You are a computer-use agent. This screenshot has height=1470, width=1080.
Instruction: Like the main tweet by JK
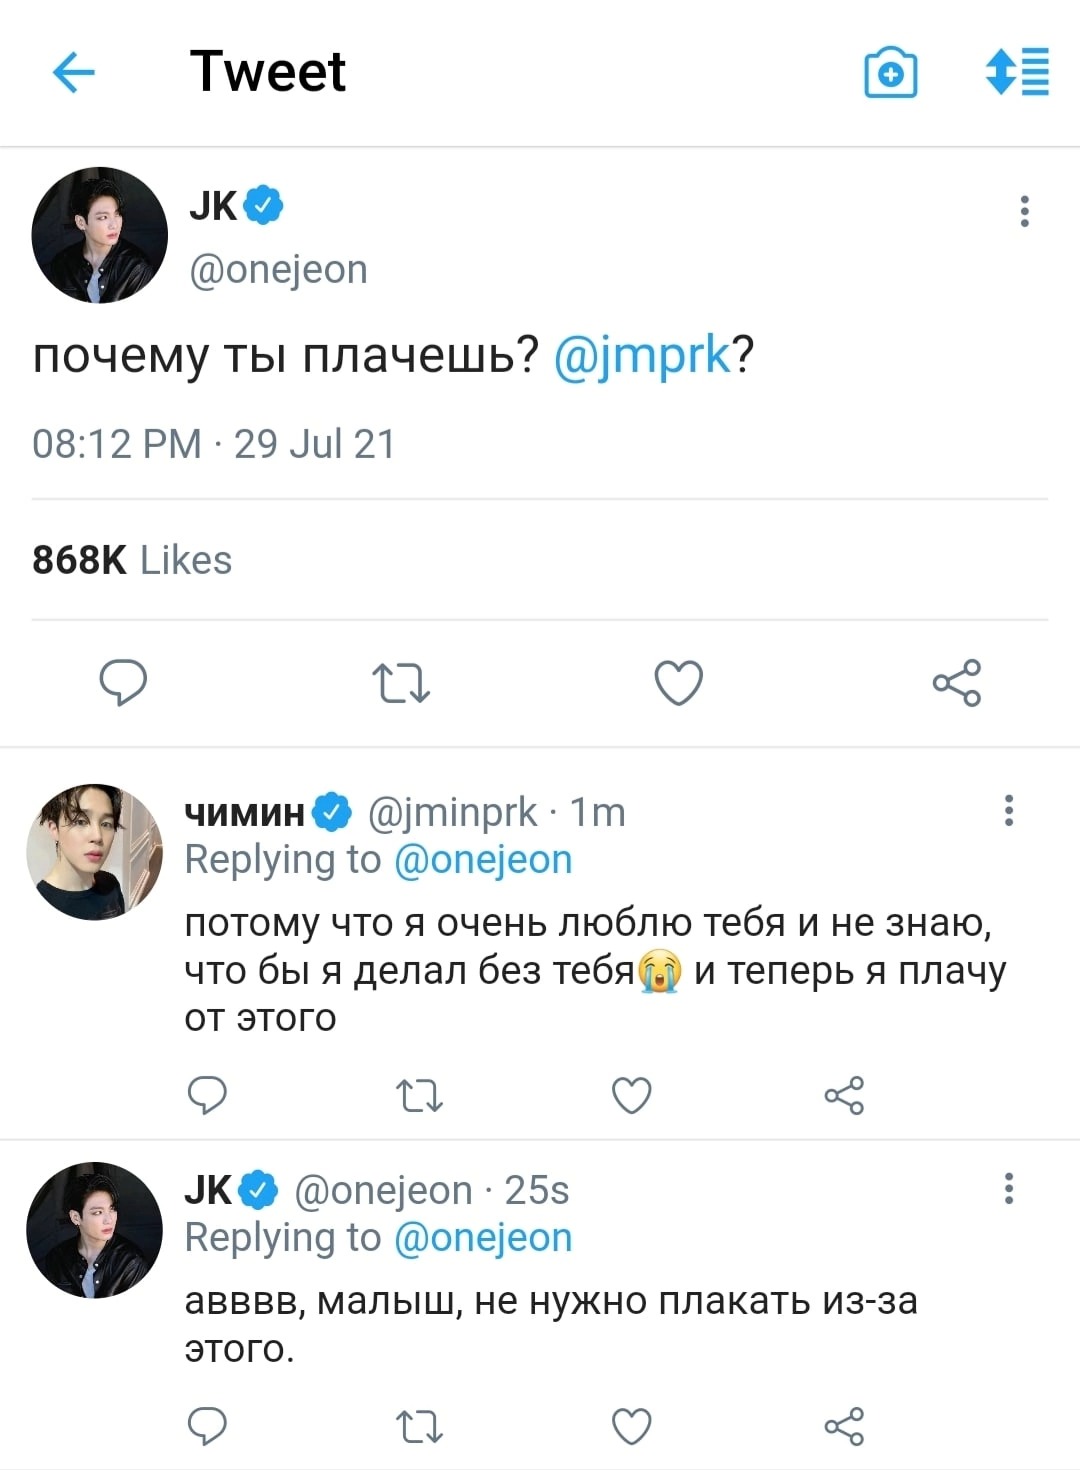click(679, 683)
